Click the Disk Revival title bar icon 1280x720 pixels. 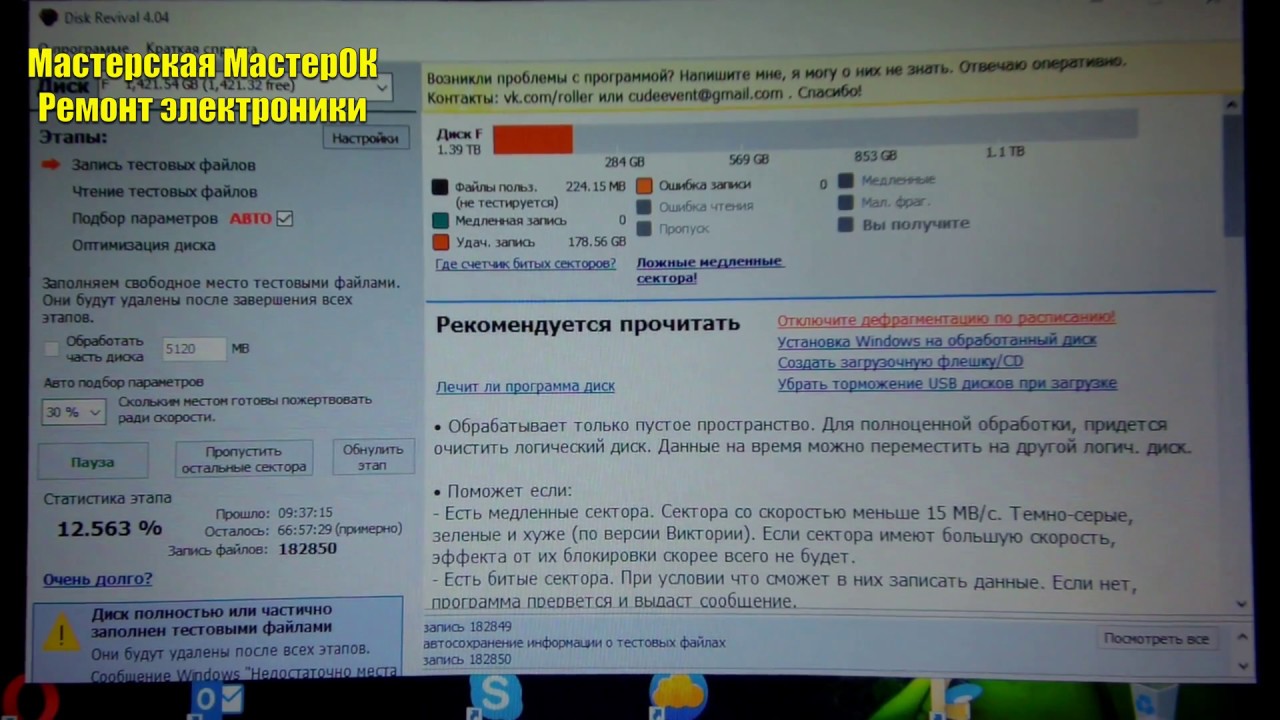(x=47, y=17)
